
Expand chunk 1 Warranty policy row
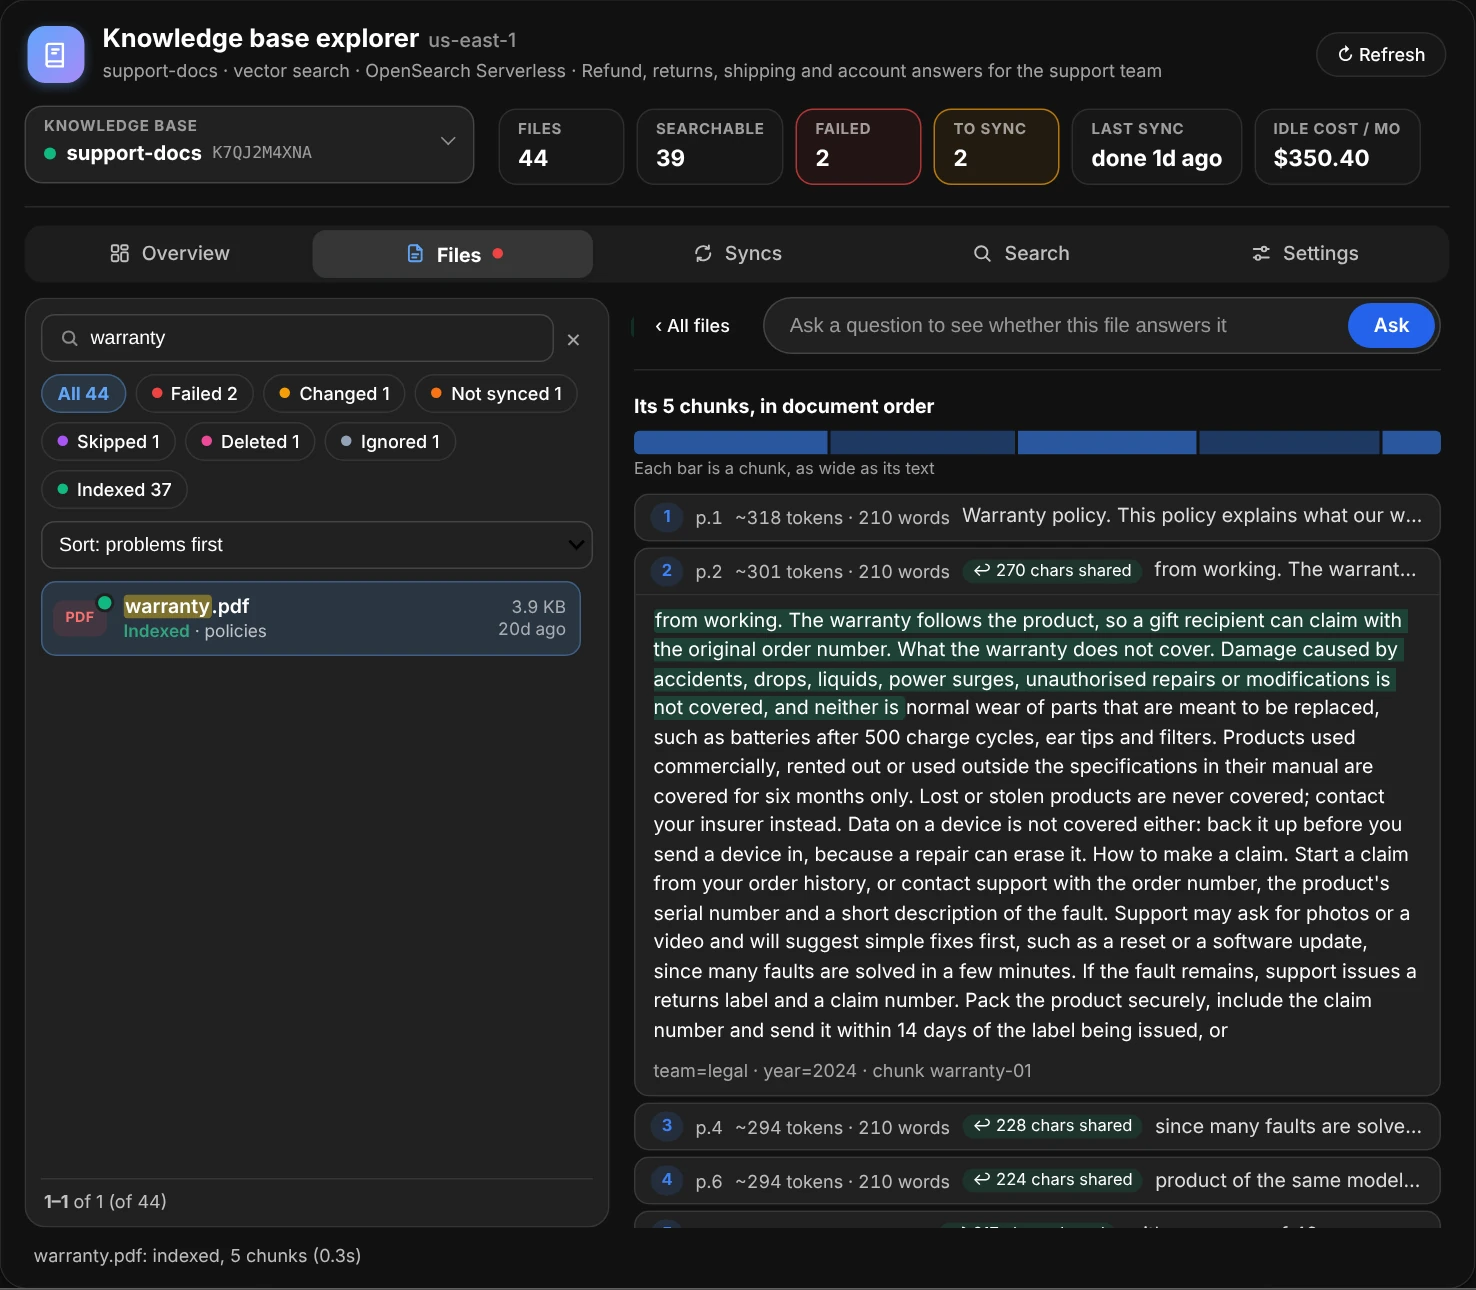point(1037,517)
